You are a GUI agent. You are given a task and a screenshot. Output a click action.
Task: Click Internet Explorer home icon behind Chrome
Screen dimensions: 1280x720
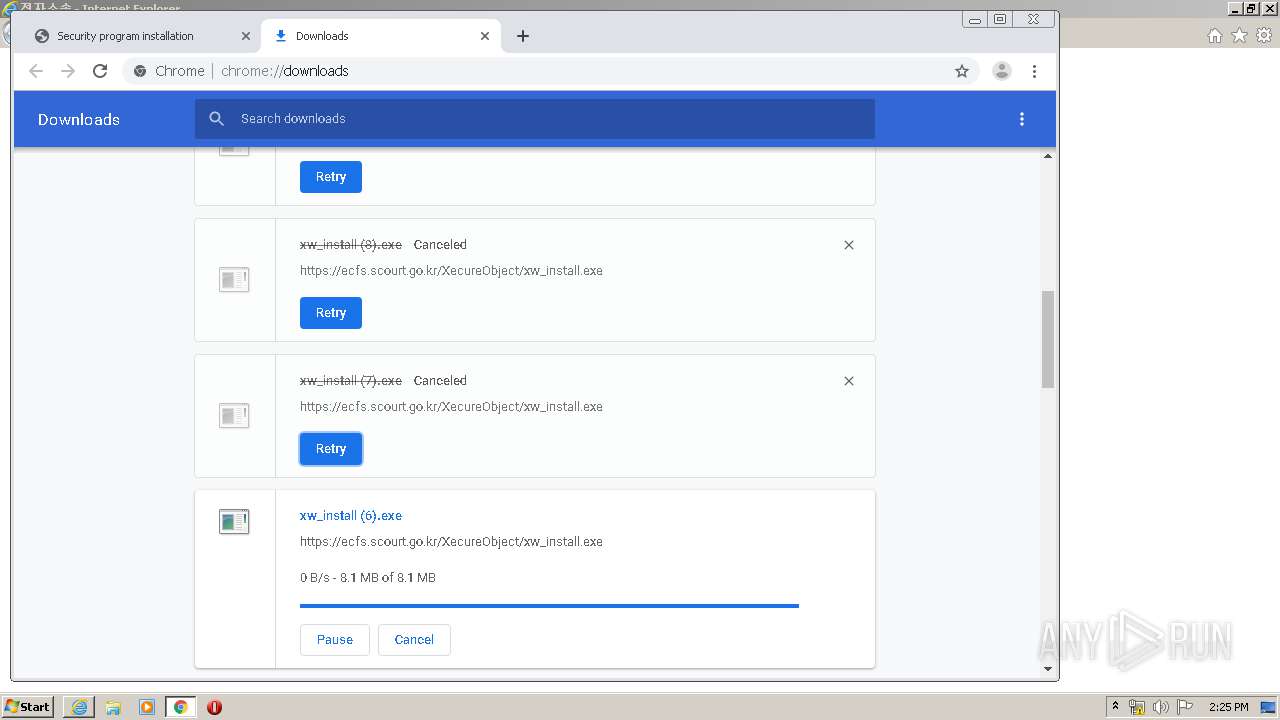pos(1214,36)
